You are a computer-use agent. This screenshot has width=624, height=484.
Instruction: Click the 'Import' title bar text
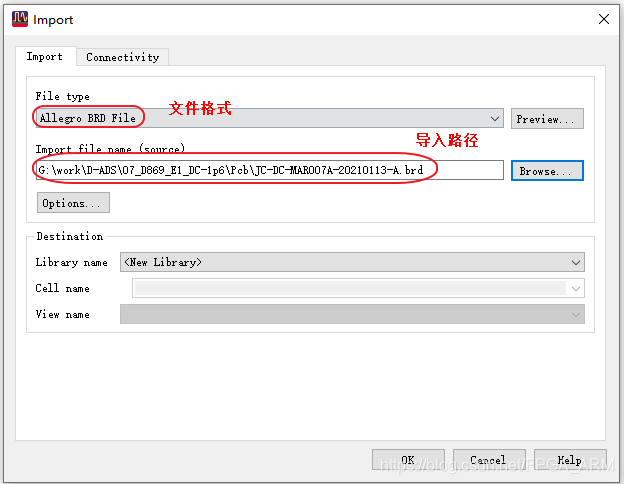tap(53, 20)
